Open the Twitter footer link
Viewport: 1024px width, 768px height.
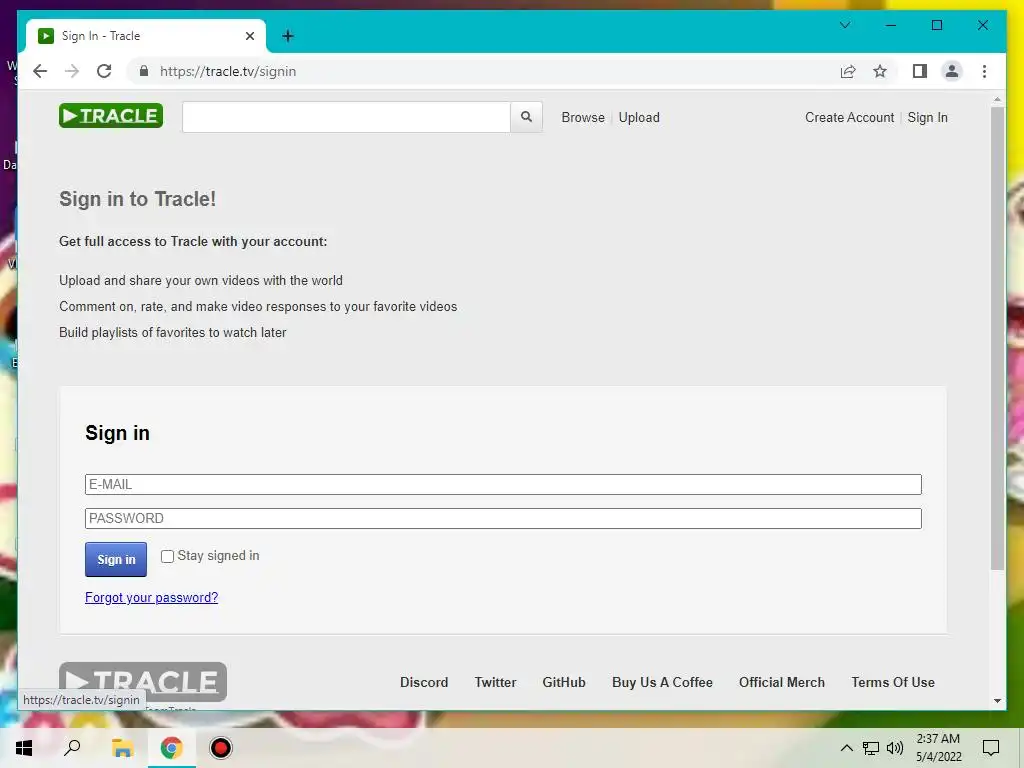pos(495,682)
